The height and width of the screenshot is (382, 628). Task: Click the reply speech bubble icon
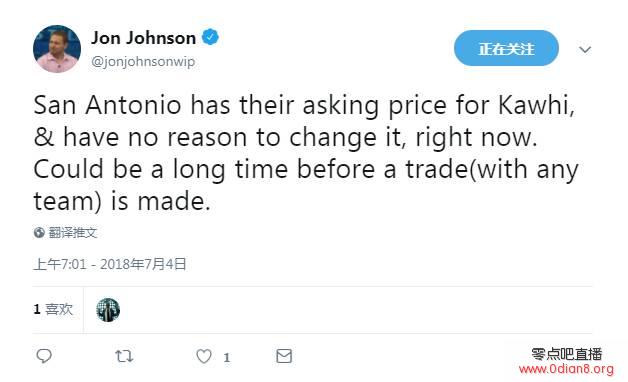[44, 356]
